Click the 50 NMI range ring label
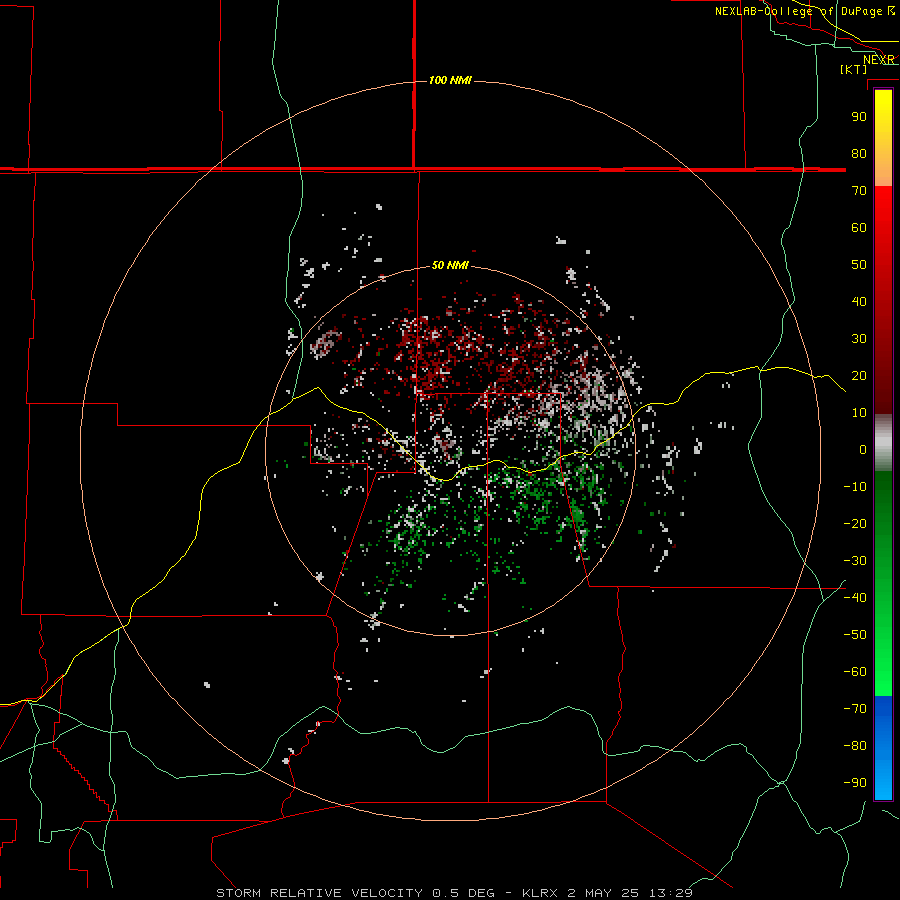The height and width of the screenshot is (900, 900). point(450,265)
